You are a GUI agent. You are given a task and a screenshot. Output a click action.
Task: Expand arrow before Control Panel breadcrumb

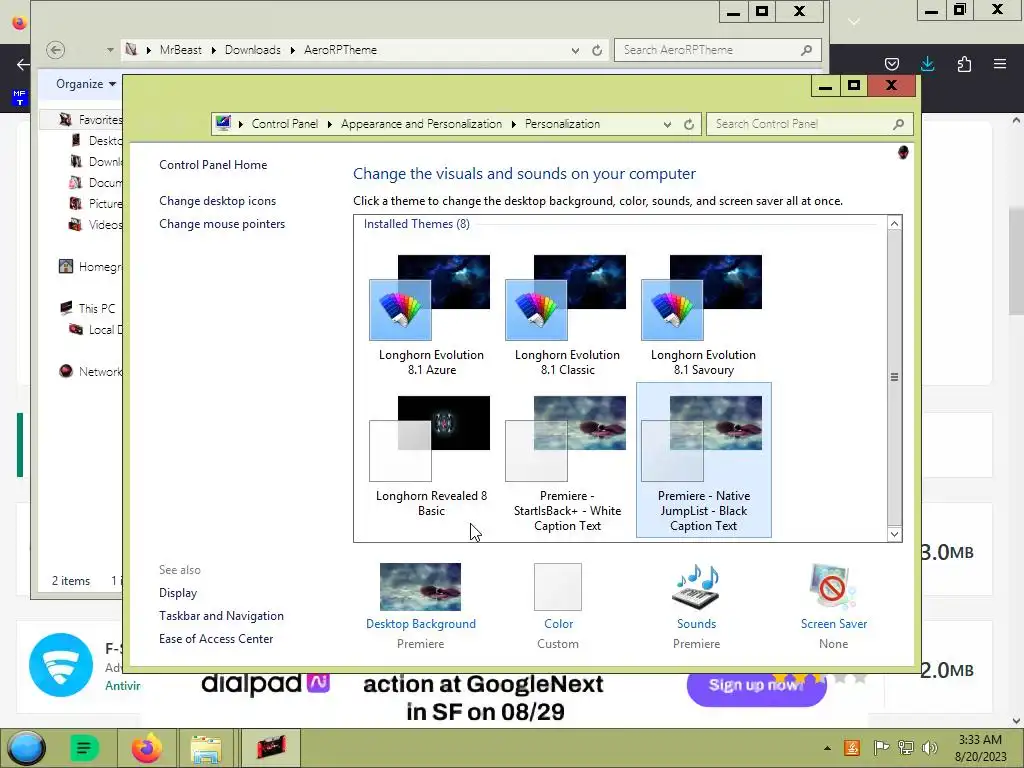241,124
